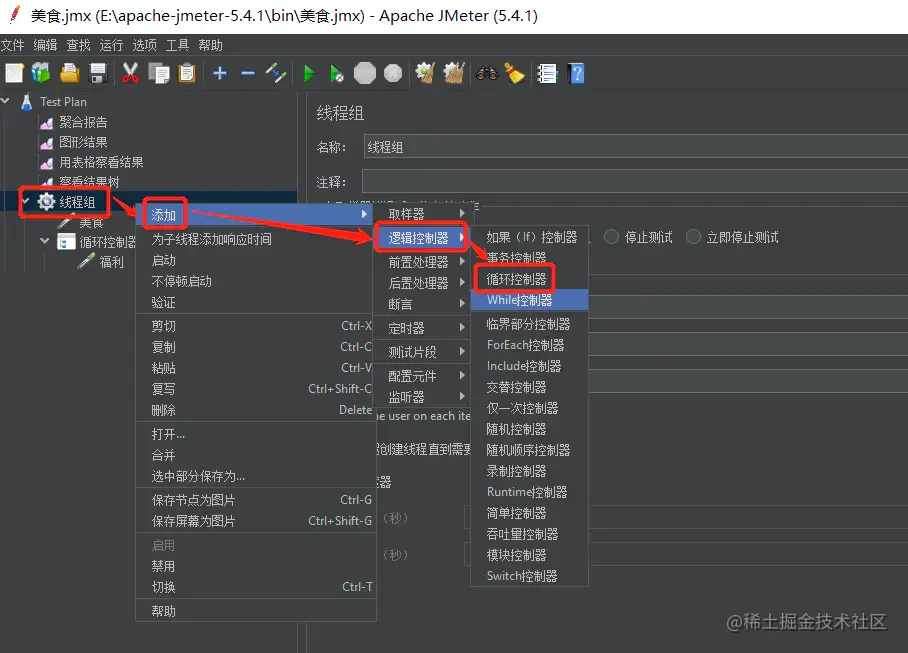Select 用表格察看结果 in the tree
The height and width of the screenshot is (653, 908).
click(101, 163)
